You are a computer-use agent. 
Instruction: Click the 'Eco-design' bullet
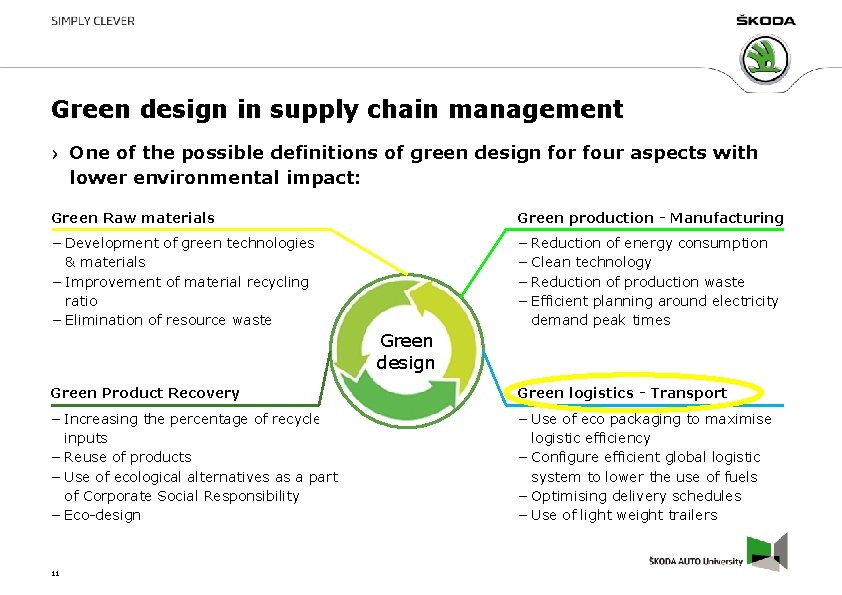[x=97, y=515]
